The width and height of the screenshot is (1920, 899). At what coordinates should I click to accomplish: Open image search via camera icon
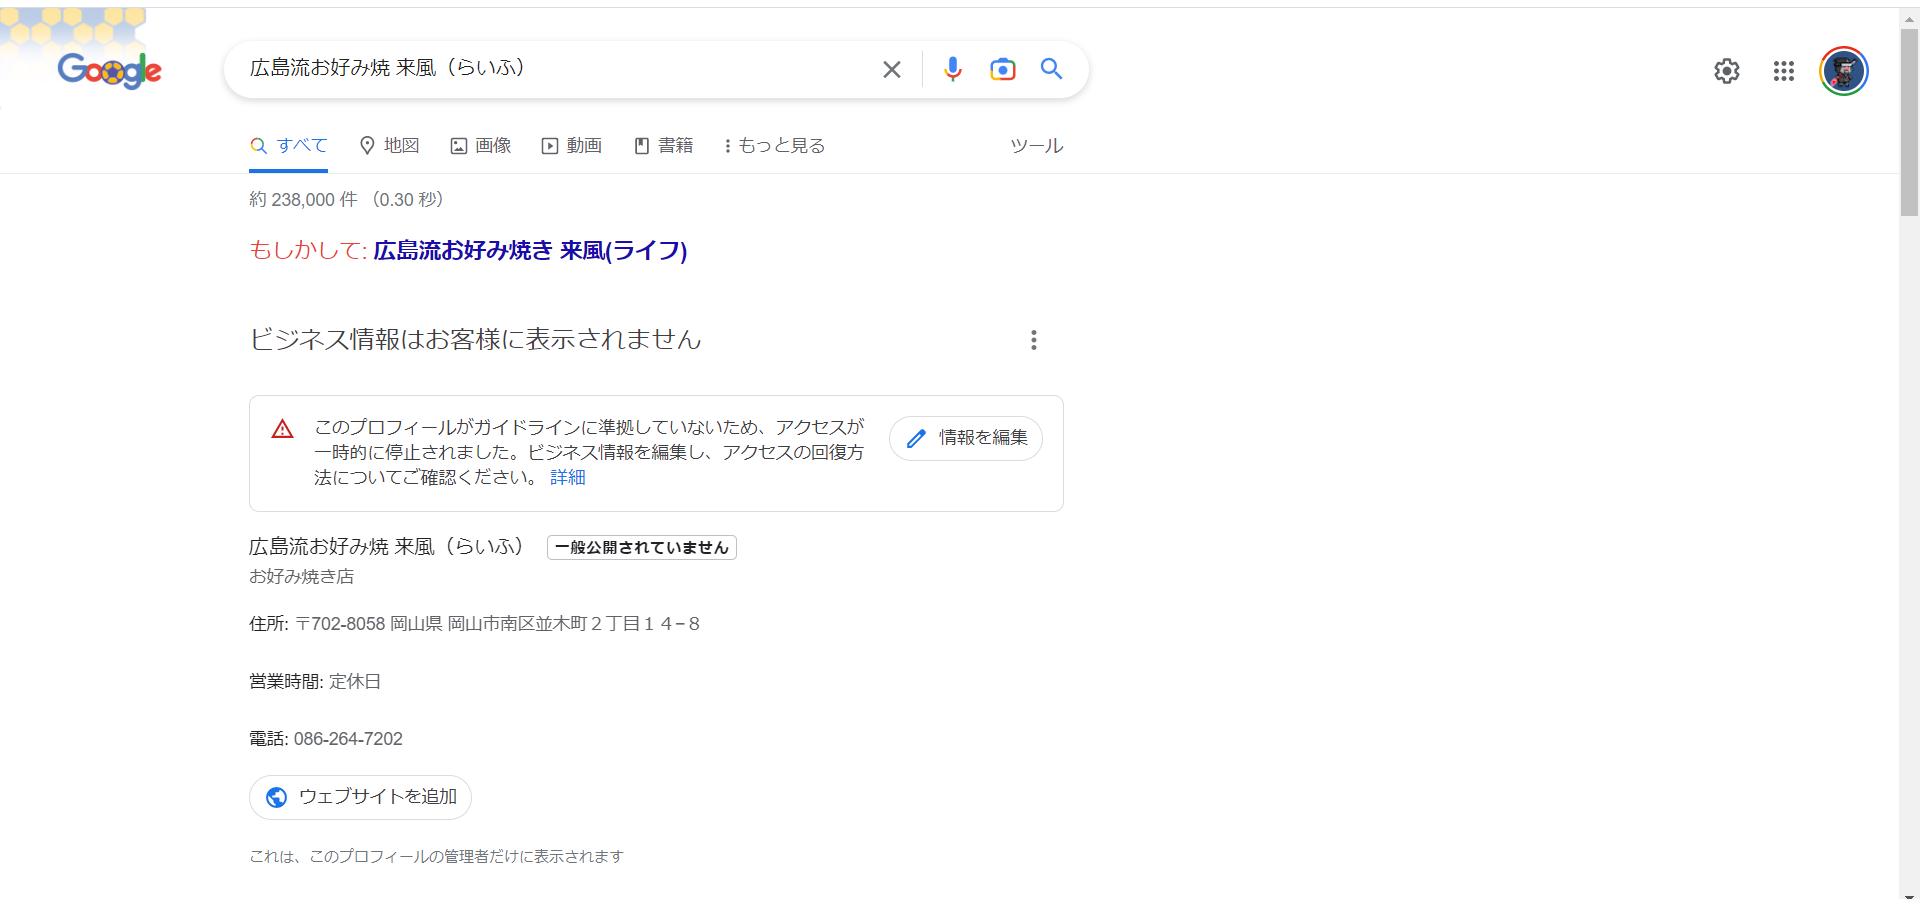coord(1002,69)
